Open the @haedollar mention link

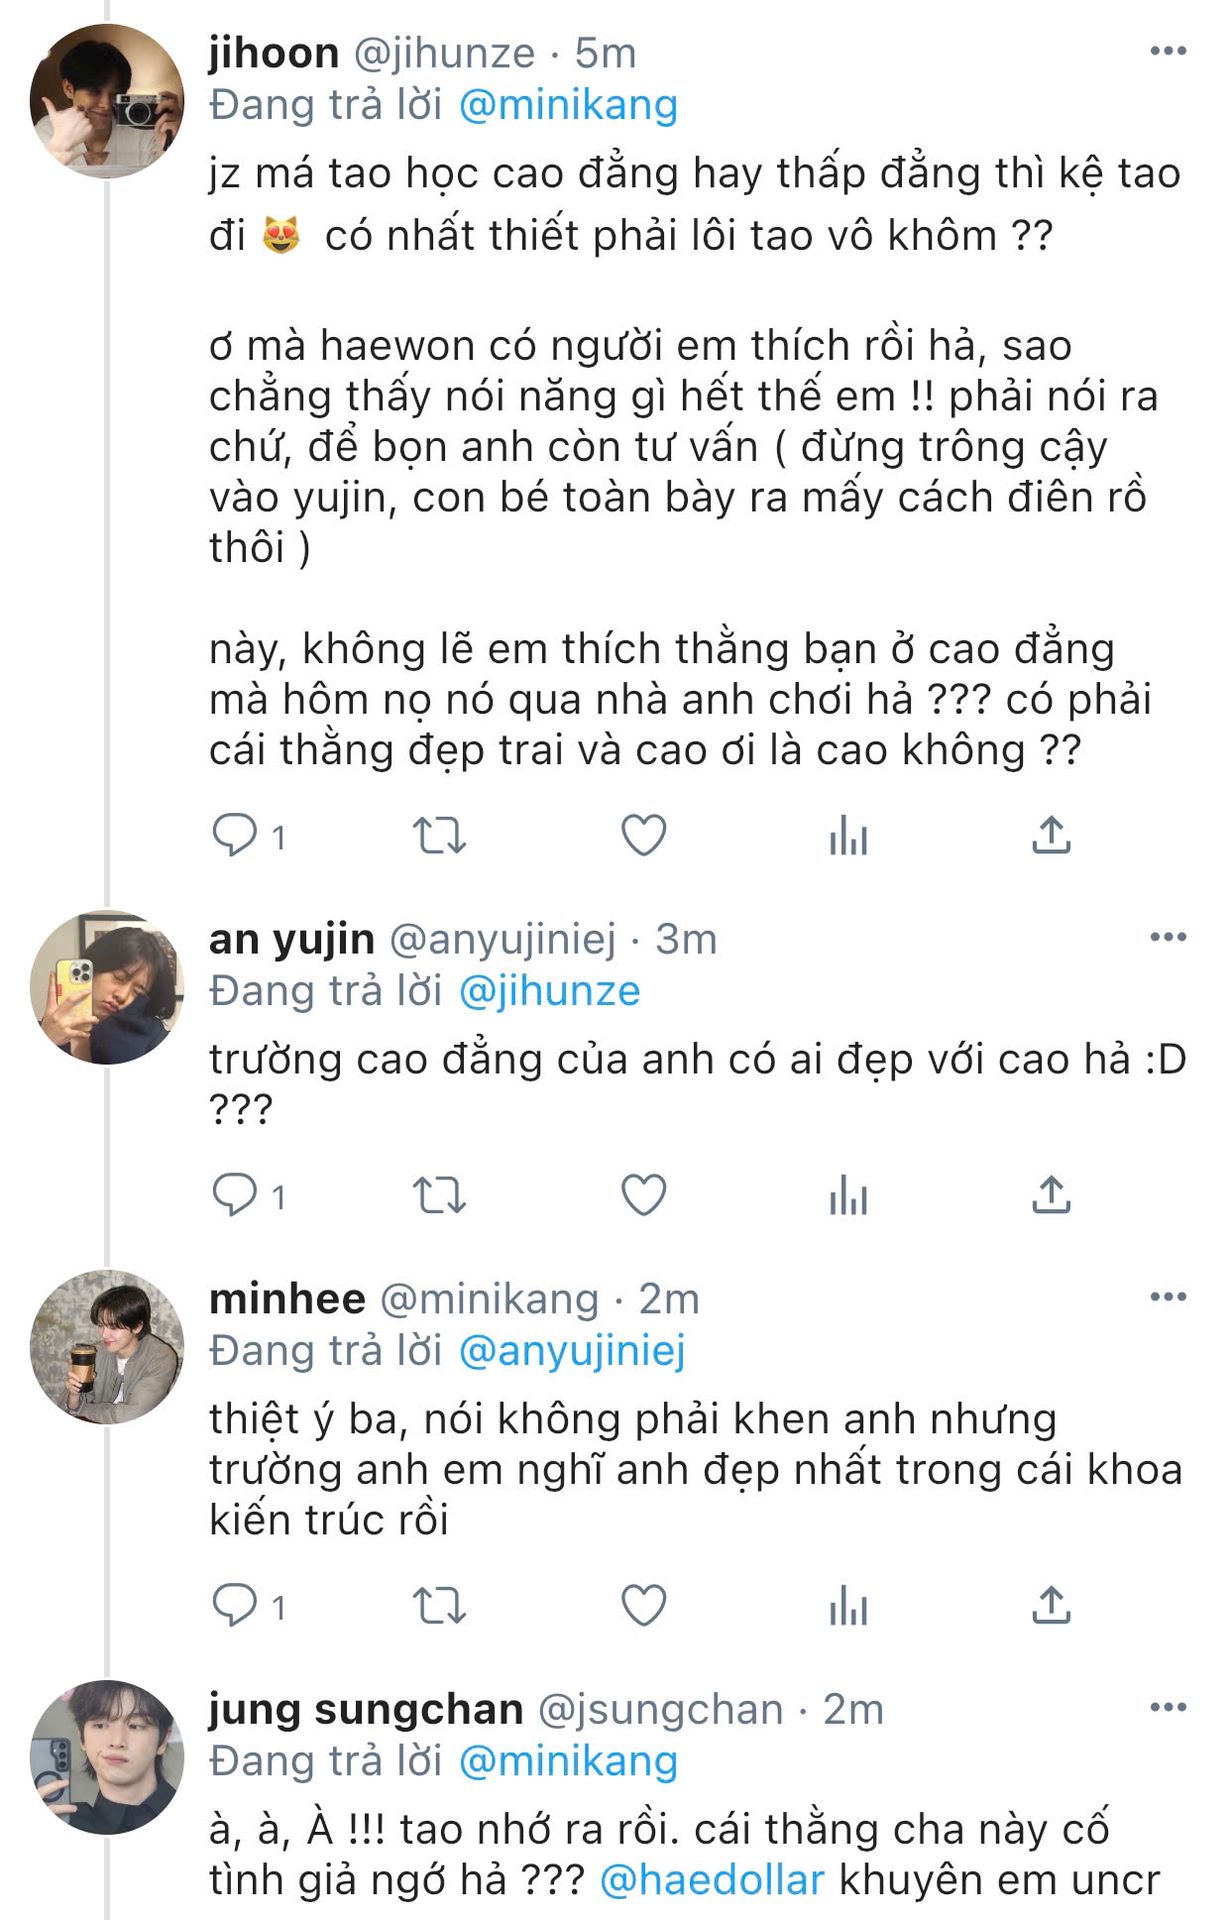(712, 1880)
